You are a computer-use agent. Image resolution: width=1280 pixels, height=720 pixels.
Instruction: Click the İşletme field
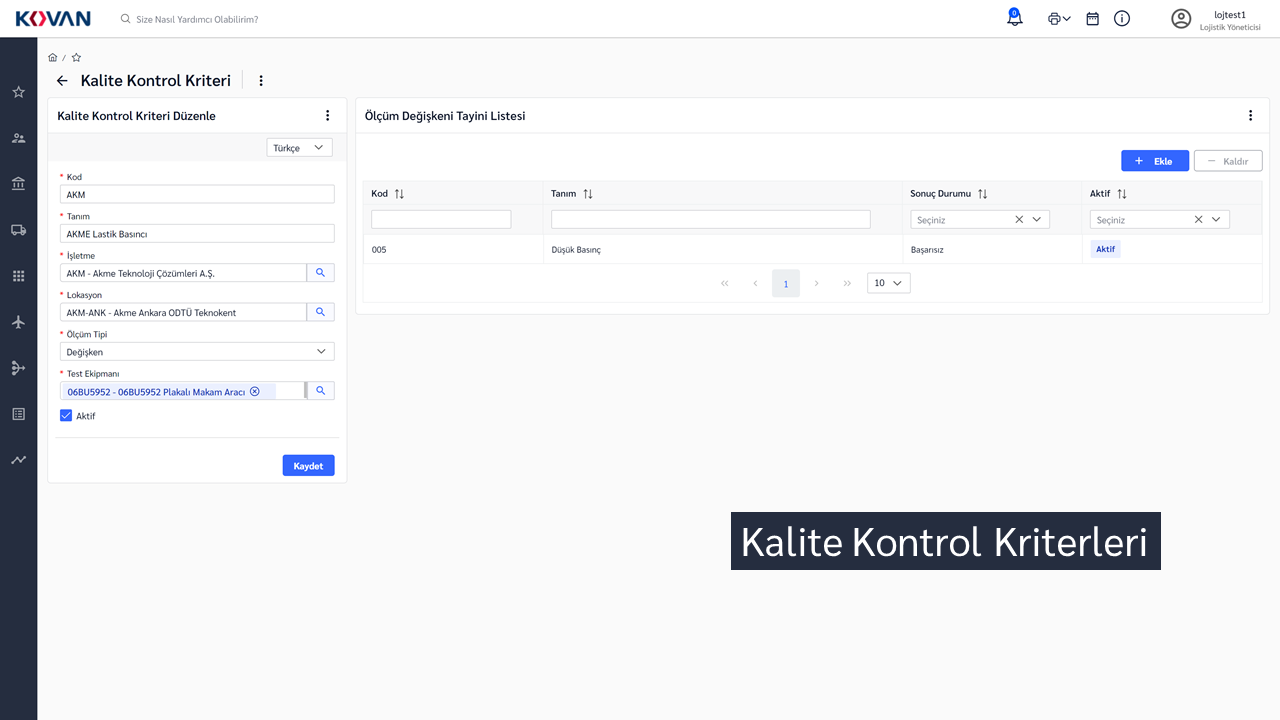coord(183,273)
